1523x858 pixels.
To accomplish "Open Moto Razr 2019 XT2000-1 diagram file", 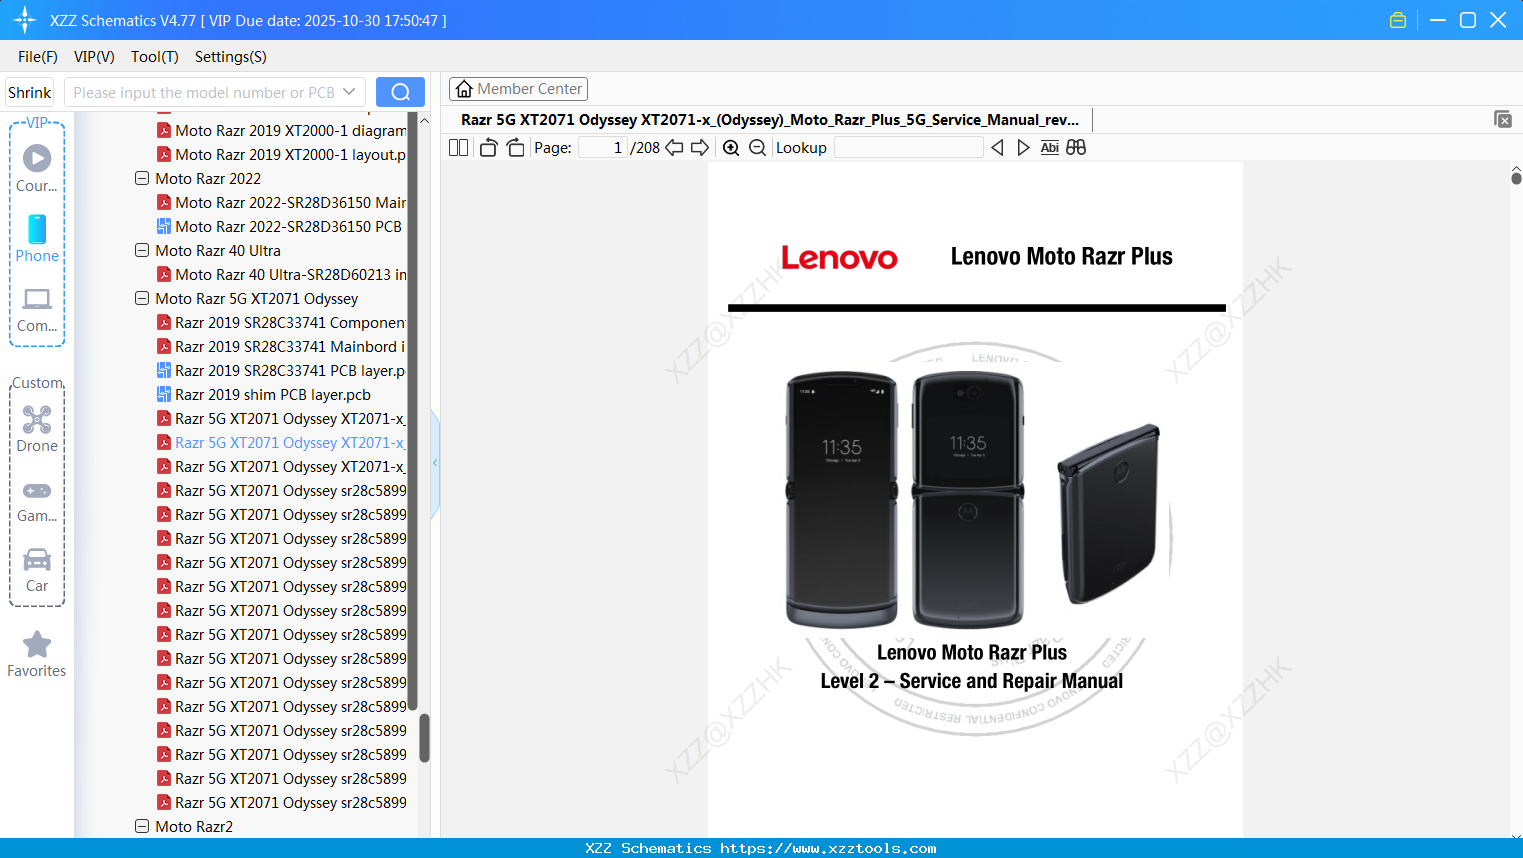I will click(x=291, y=130).
